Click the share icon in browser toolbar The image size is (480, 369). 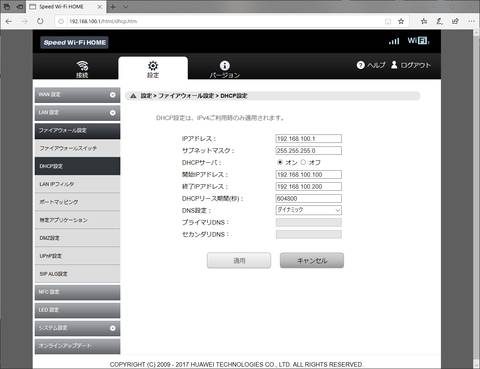pyautogui.click(x=455, y=21)
